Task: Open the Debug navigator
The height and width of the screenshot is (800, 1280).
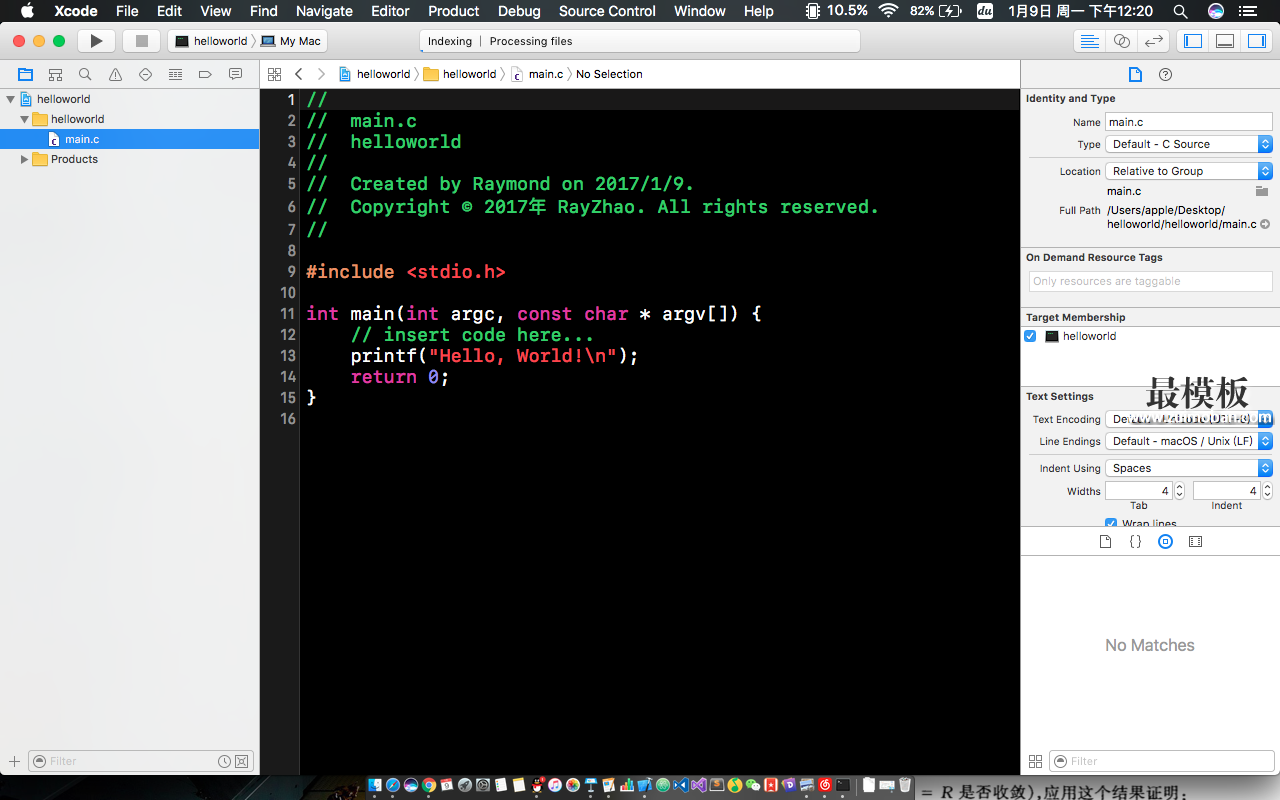Action: 175,74
